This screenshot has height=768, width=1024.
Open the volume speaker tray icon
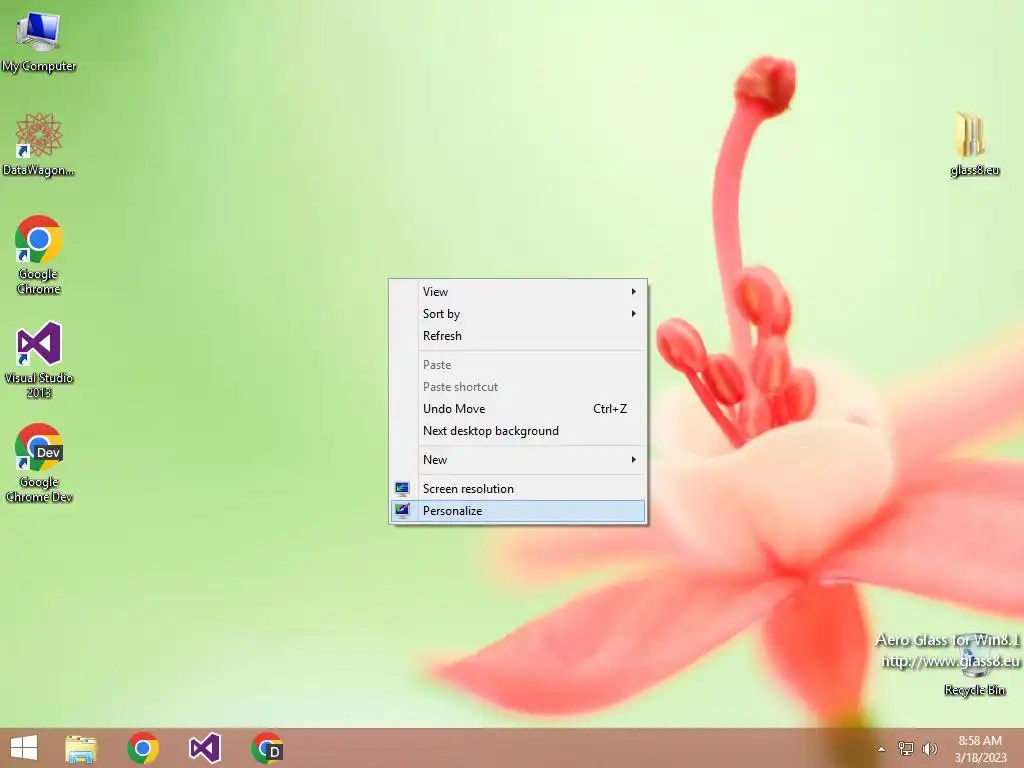pos(929,749)
